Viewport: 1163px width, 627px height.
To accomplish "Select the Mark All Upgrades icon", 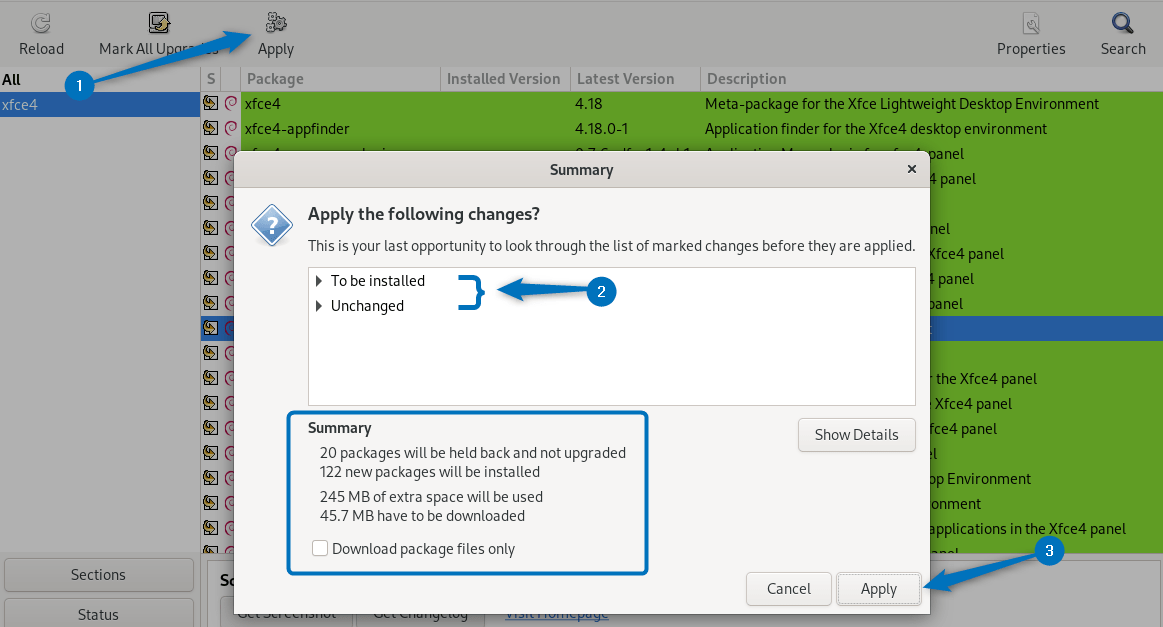I will 158,22.
